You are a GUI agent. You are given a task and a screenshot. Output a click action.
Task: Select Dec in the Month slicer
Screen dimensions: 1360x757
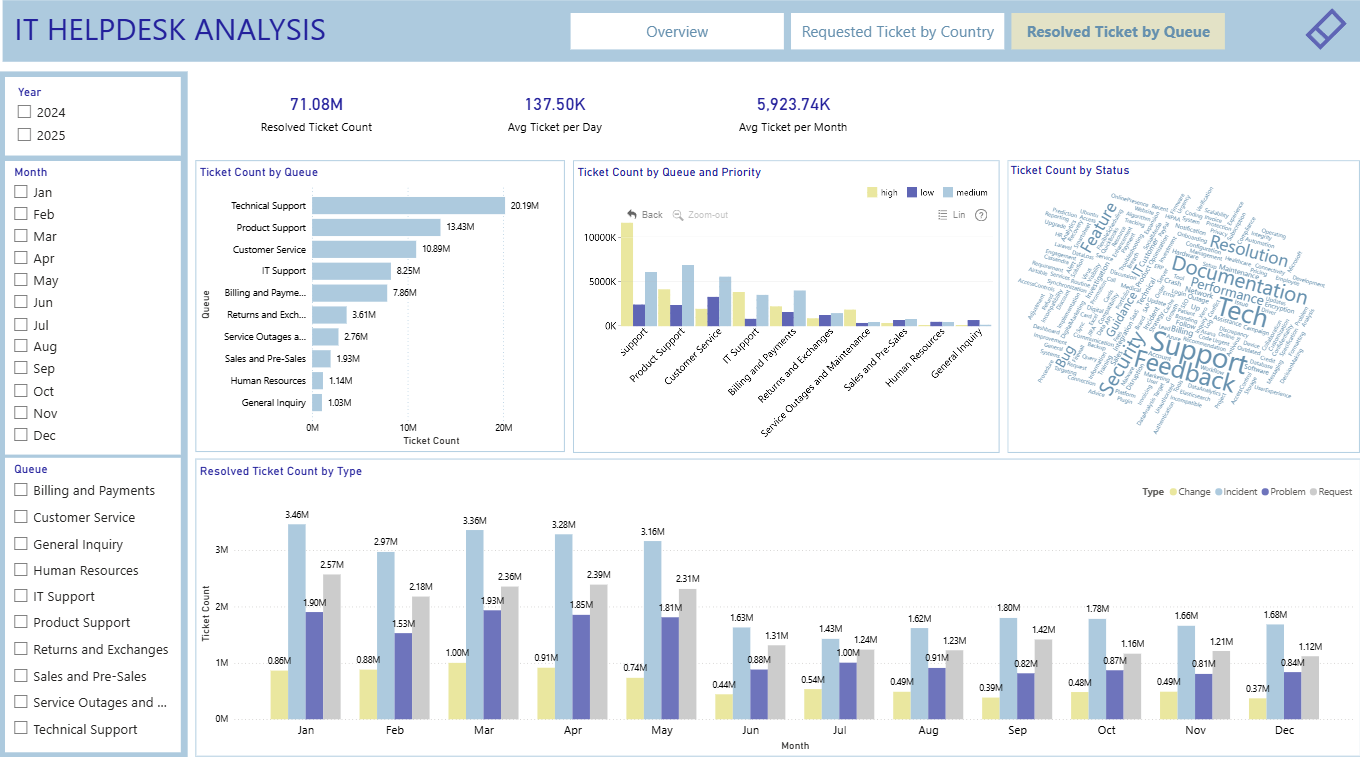coord(21,435)
